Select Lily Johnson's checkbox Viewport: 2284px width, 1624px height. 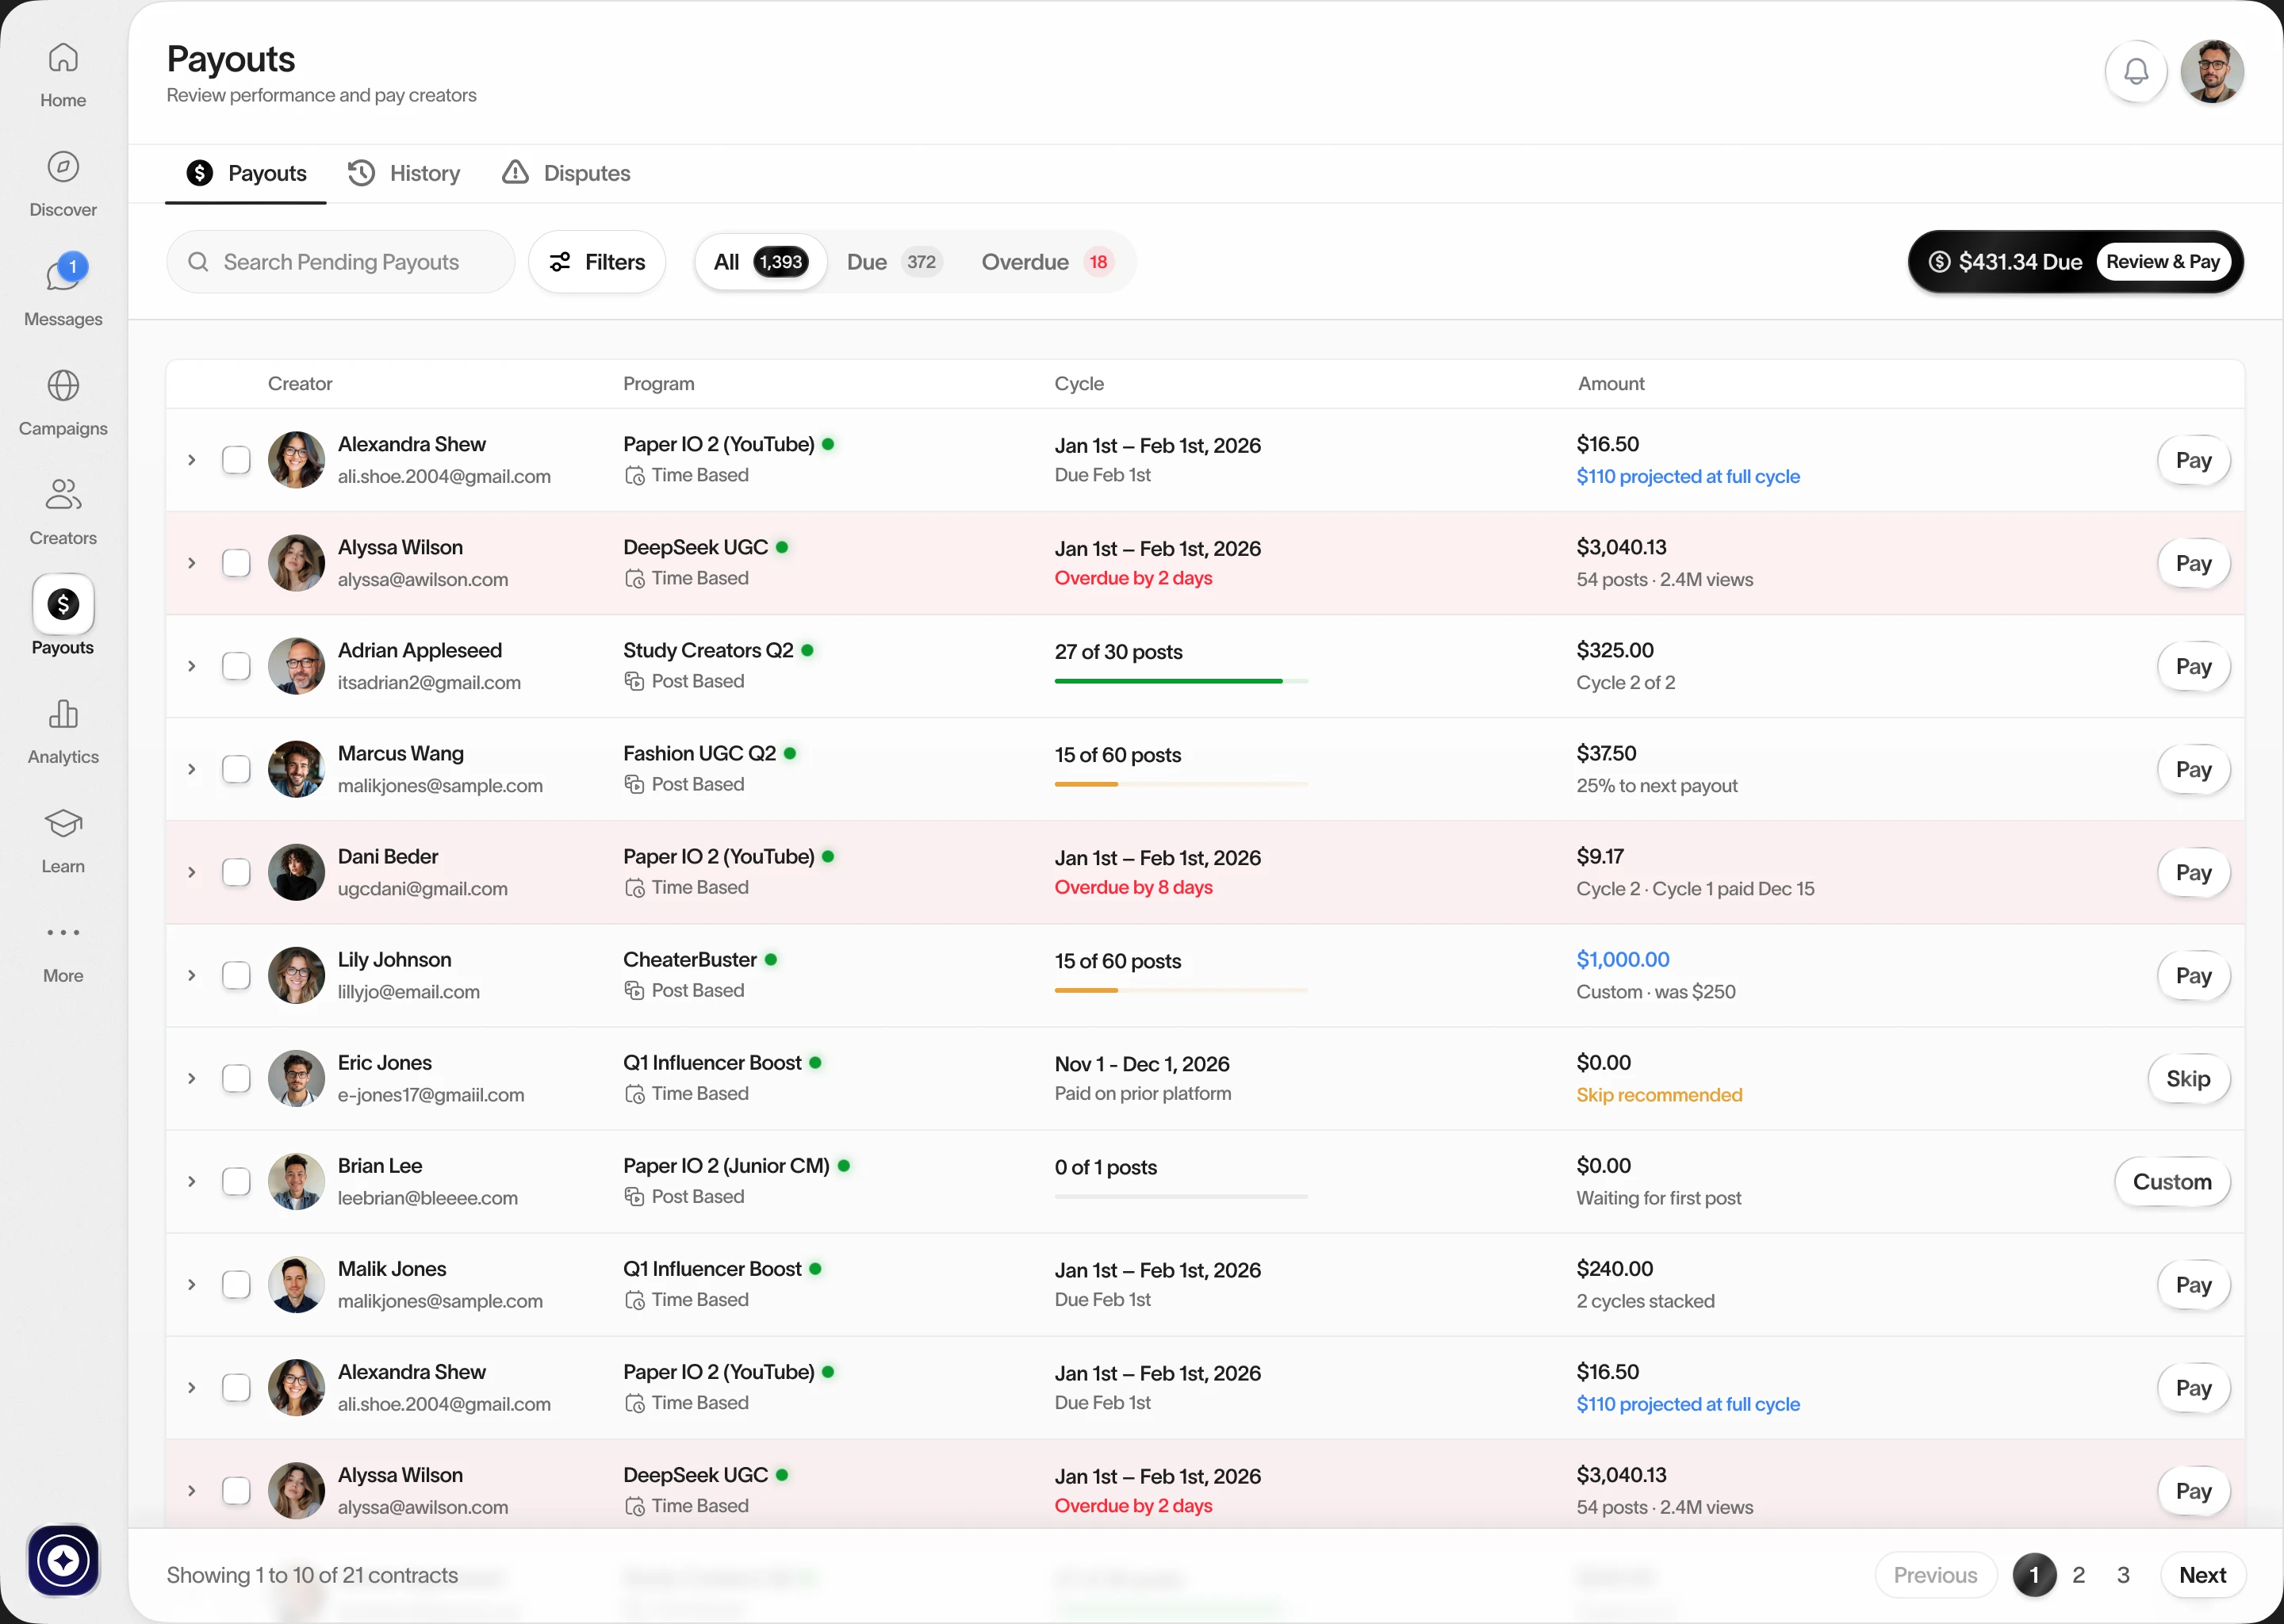[x=236, y=975]
